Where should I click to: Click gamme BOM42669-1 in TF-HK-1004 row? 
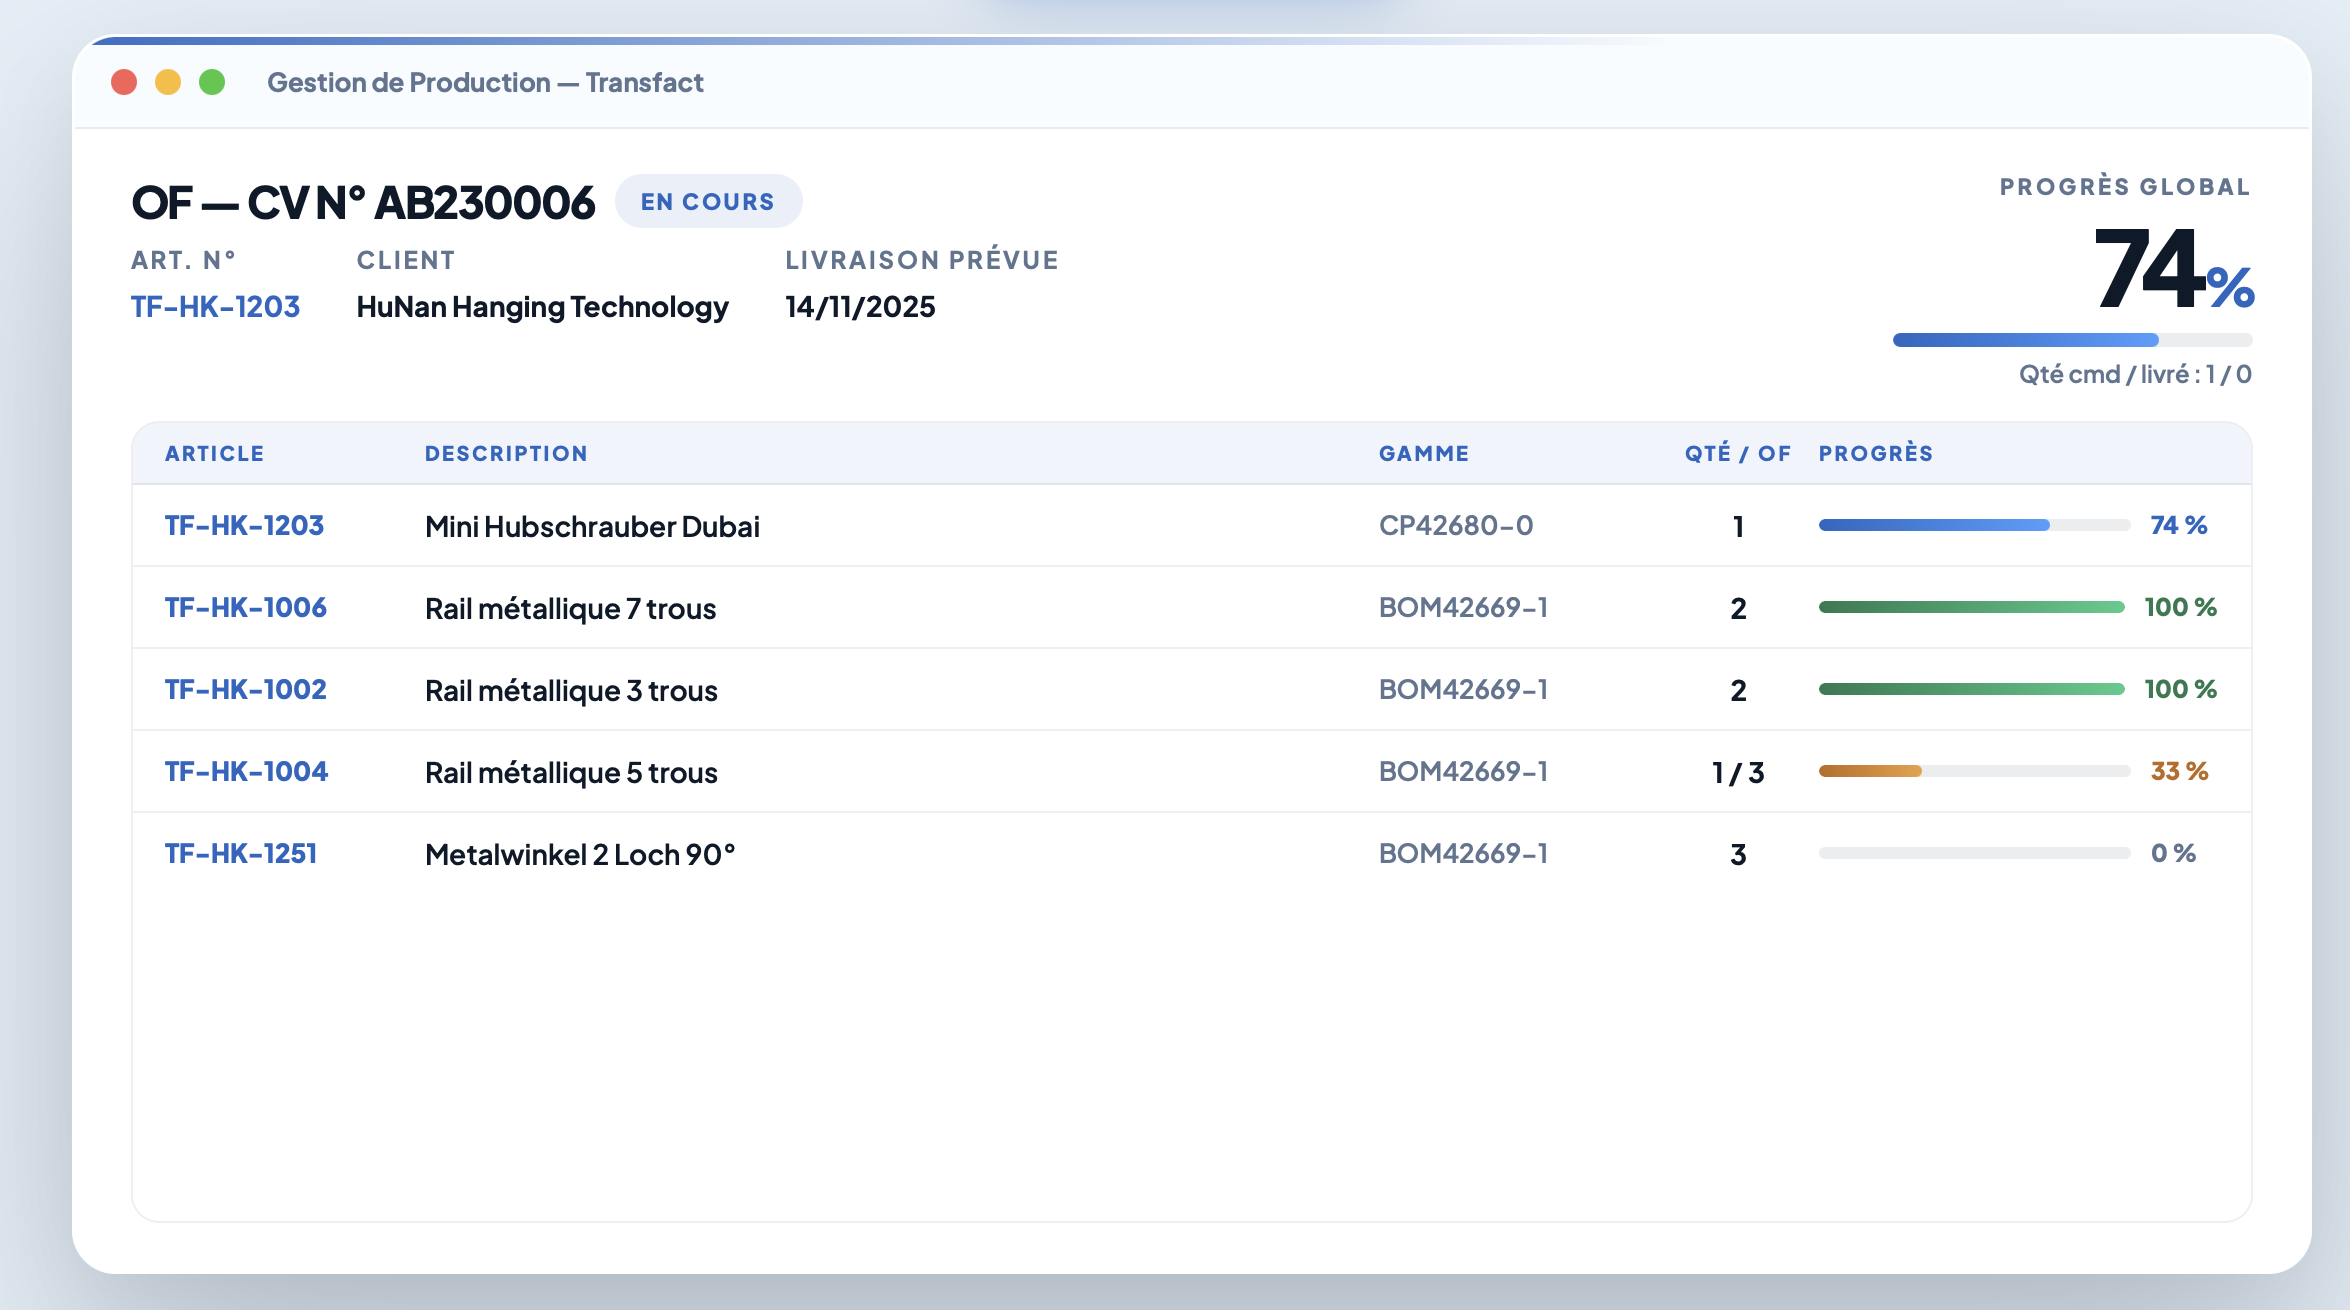click(x=1463, y=771)
